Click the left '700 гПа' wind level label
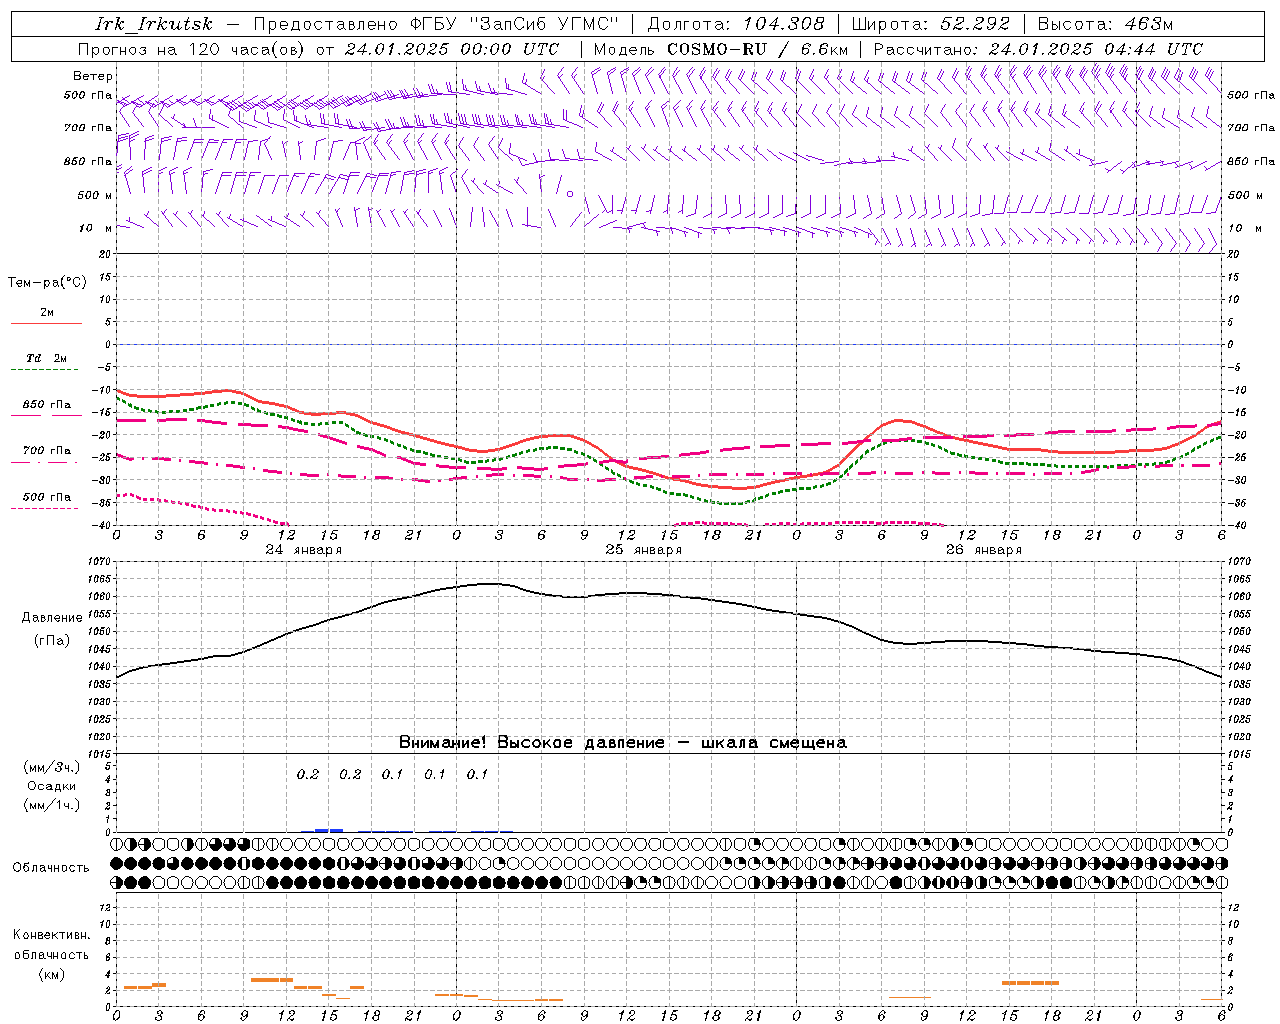Image resolution: width=1280 pixels, height=1024 pixels. click(x=88, y=128)
